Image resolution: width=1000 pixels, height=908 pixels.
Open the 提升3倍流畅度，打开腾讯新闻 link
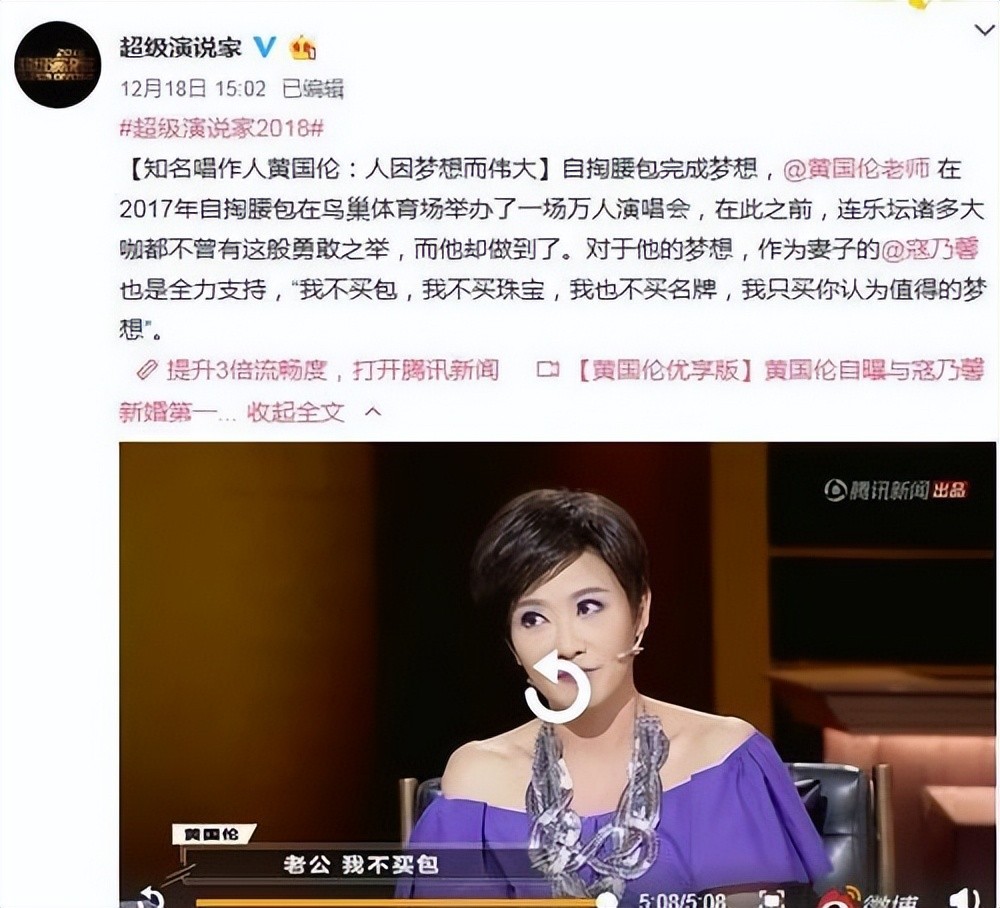[332, 370]
